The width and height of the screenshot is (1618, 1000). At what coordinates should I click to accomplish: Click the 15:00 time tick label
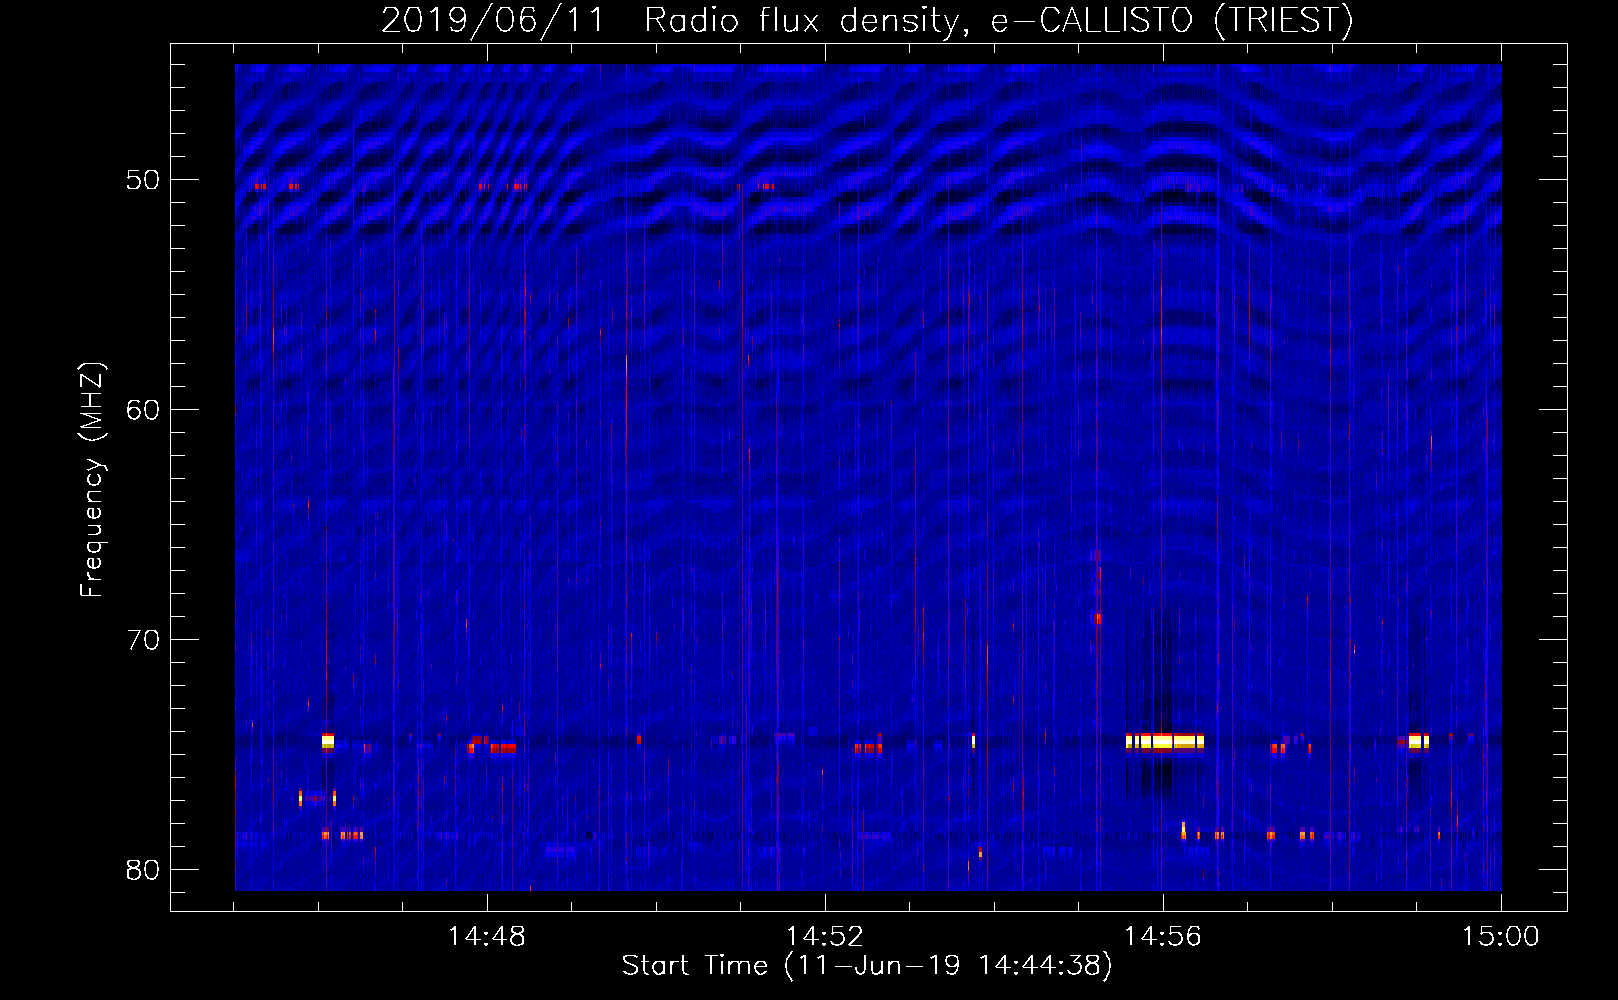(x=1500, y=937)
